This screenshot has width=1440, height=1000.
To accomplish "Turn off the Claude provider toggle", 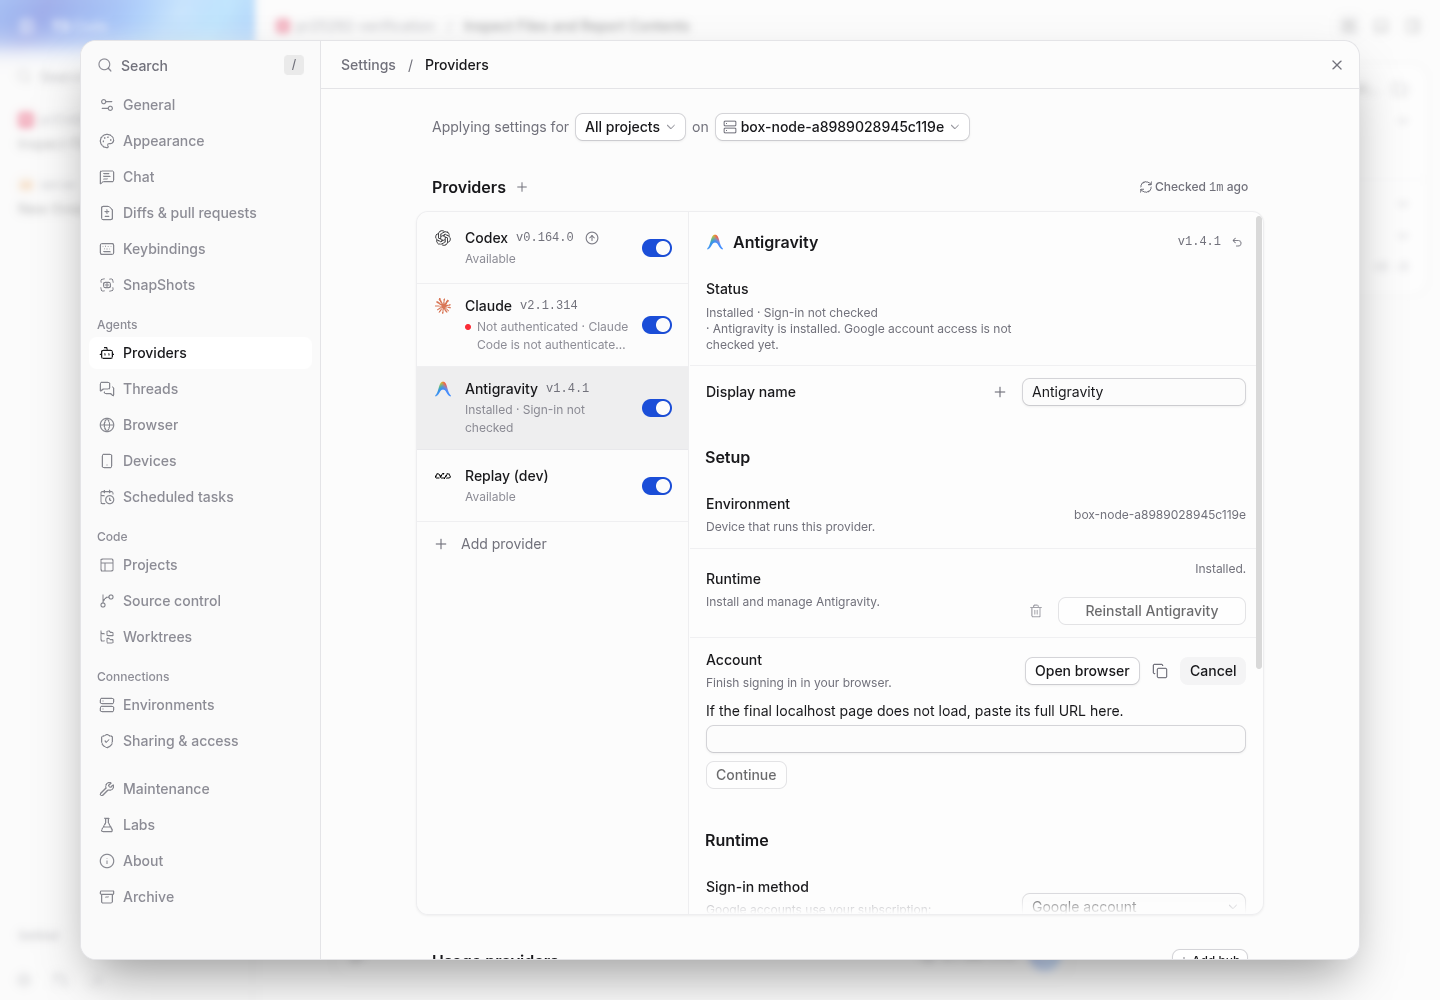I will (657, 325).
